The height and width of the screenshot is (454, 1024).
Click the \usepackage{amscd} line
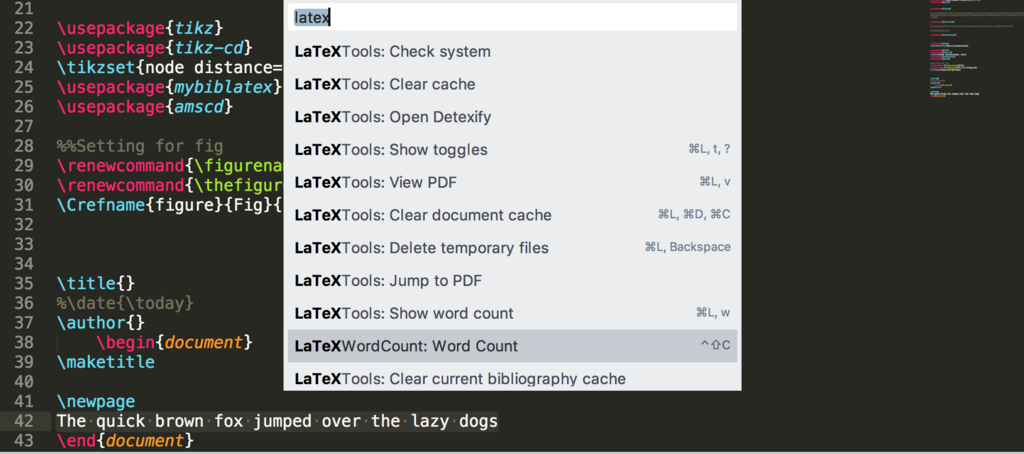point(144,106)
